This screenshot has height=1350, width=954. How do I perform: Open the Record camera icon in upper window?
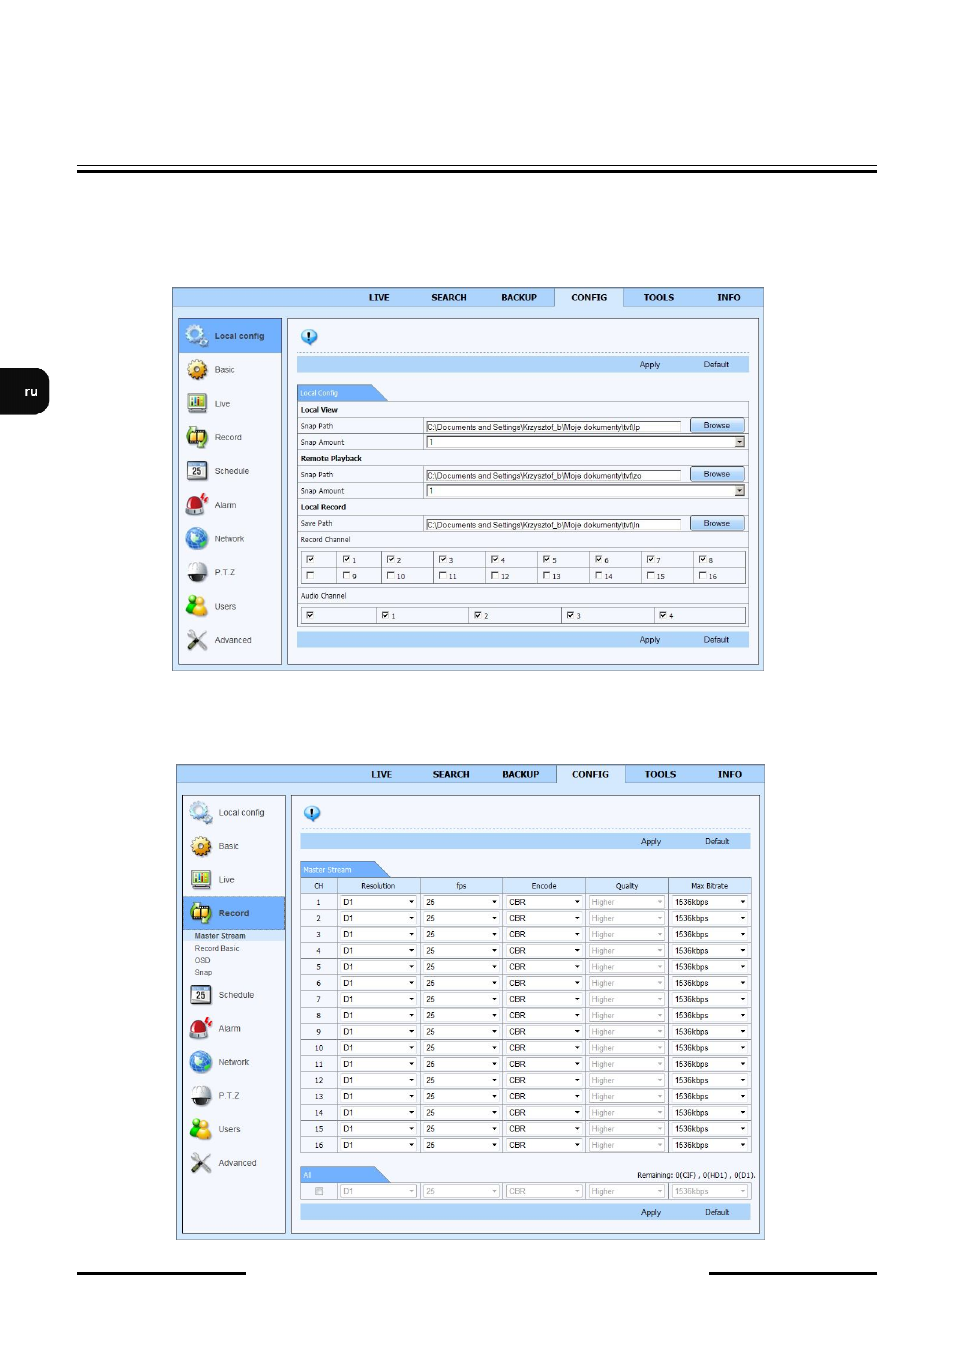[x=197, y=437]
